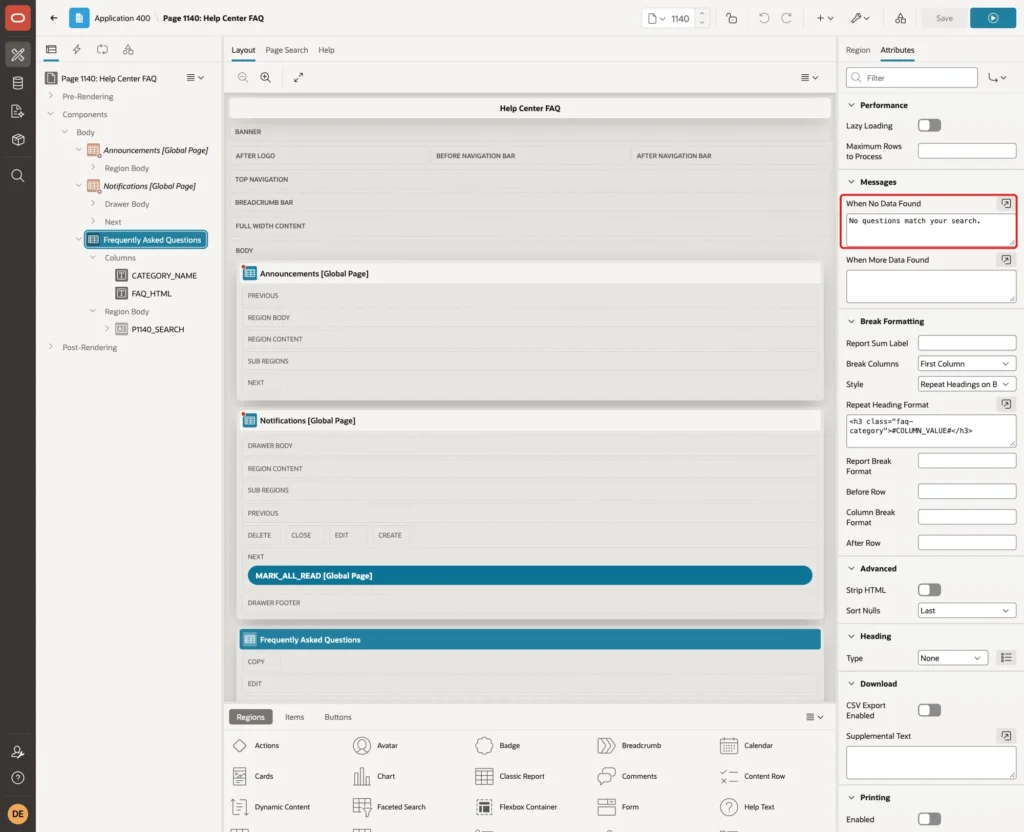Image resolution: width=1024 pixels, height=832 pixels.
Task: Switch gallery to the Buttons tab
Action: [338, 717]
